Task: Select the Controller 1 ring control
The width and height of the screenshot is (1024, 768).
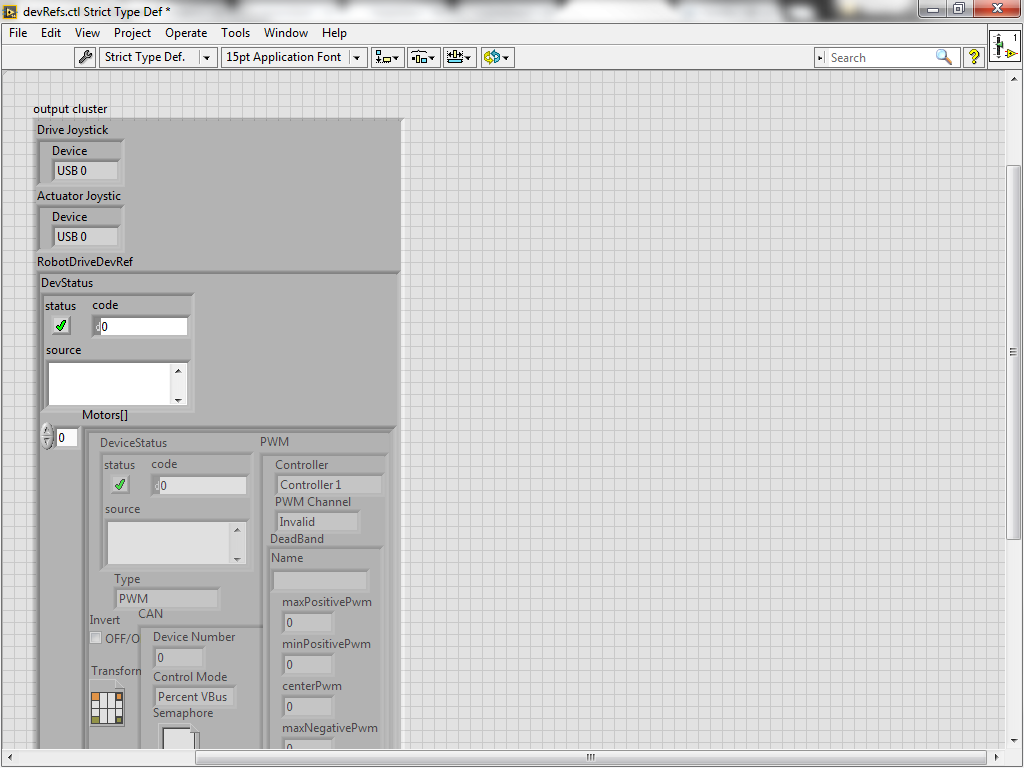Action: pyautogui.click(x=329, y=485)
